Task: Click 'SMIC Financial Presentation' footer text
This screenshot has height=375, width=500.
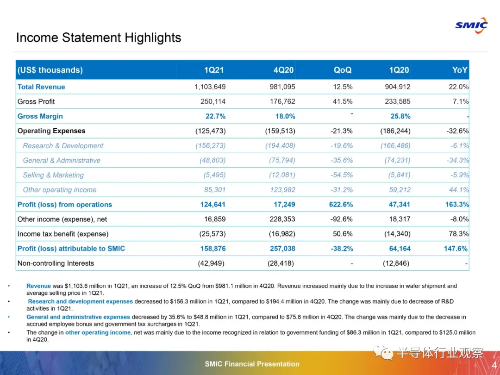Action: 252,364
